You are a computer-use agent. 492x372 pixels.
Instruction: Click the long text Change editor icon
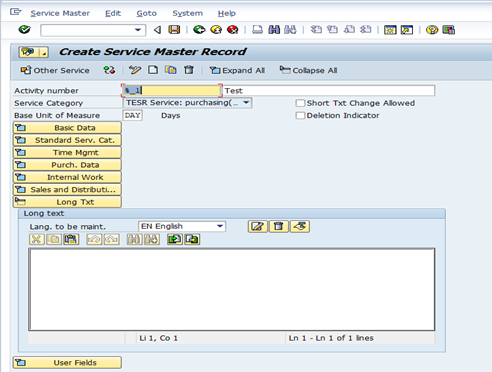pyautogui.click(x=257, y=226)
